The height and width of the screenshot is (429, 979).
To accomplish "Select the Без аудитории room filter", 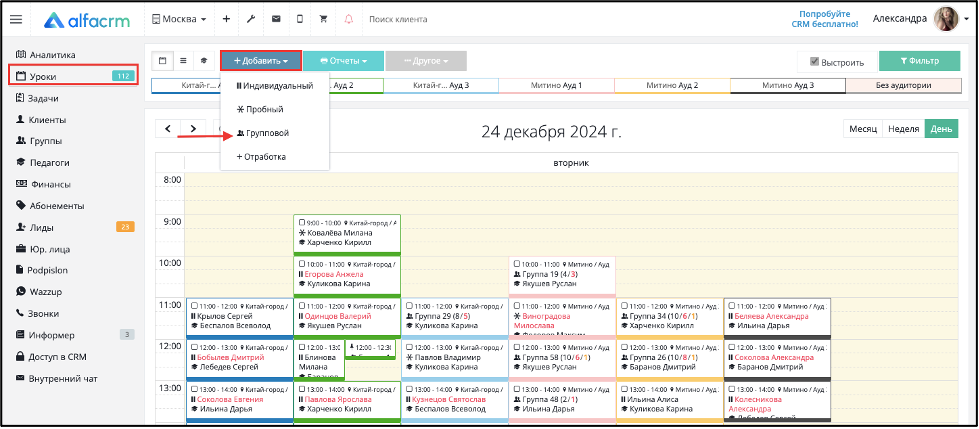I will pos(903,86).
